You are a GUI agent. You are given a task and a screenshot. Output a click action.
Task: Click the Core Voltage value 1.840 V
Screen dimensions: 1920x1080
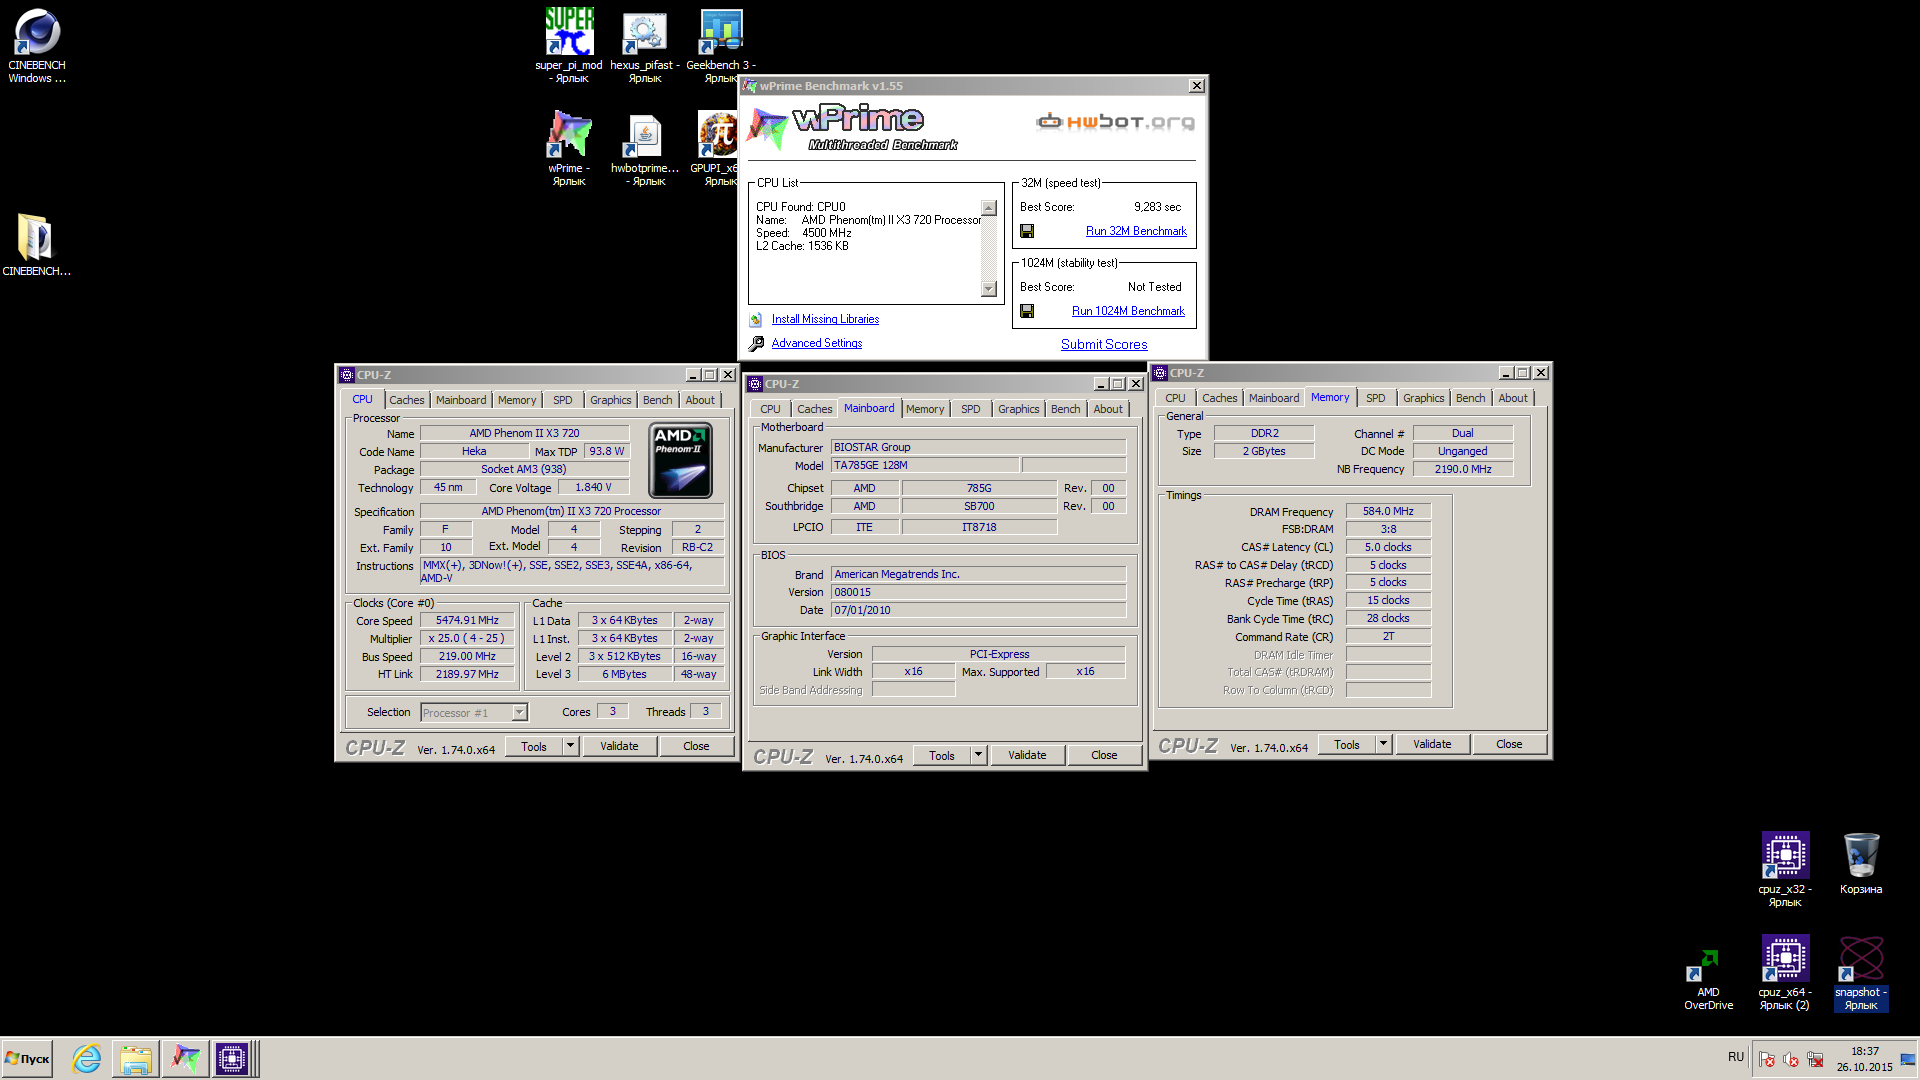(x=593, y=487)
